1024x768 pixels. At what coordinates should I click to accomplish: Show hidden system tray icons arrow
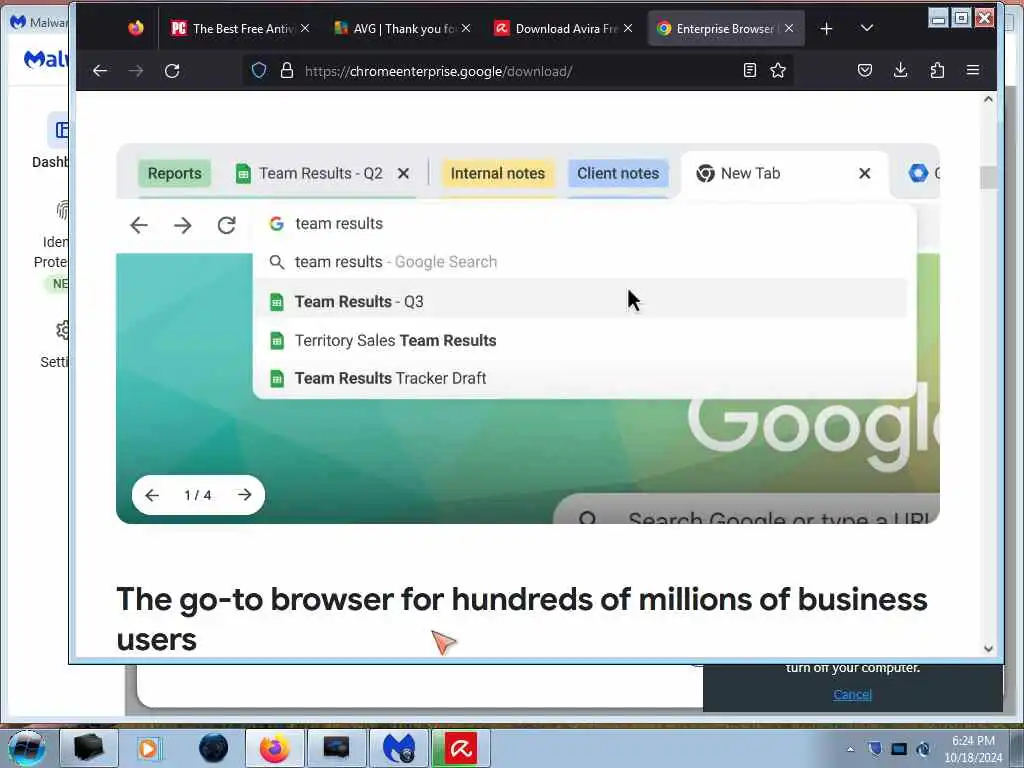850,749
